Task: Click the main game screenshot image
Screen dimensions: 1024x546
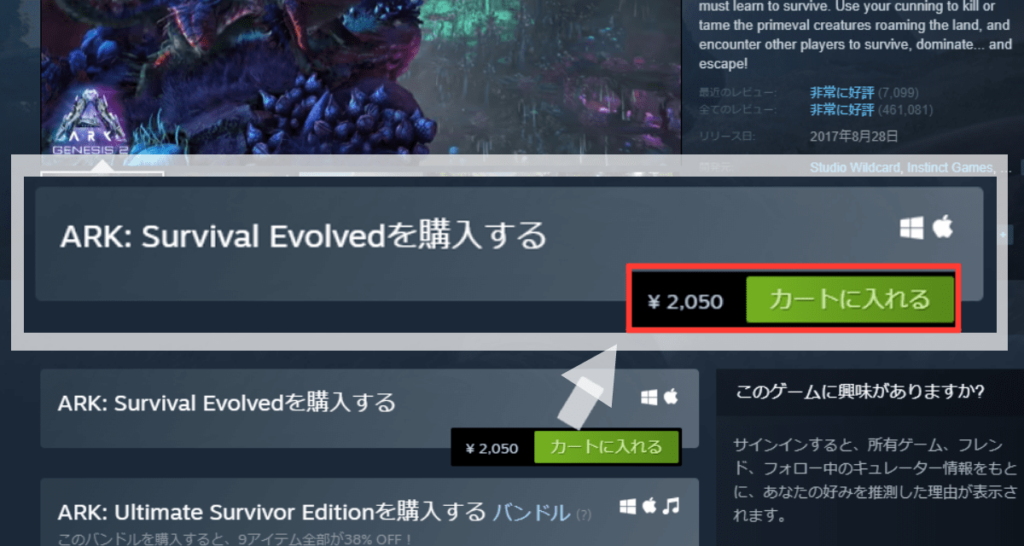Action: tap(361, 77)
